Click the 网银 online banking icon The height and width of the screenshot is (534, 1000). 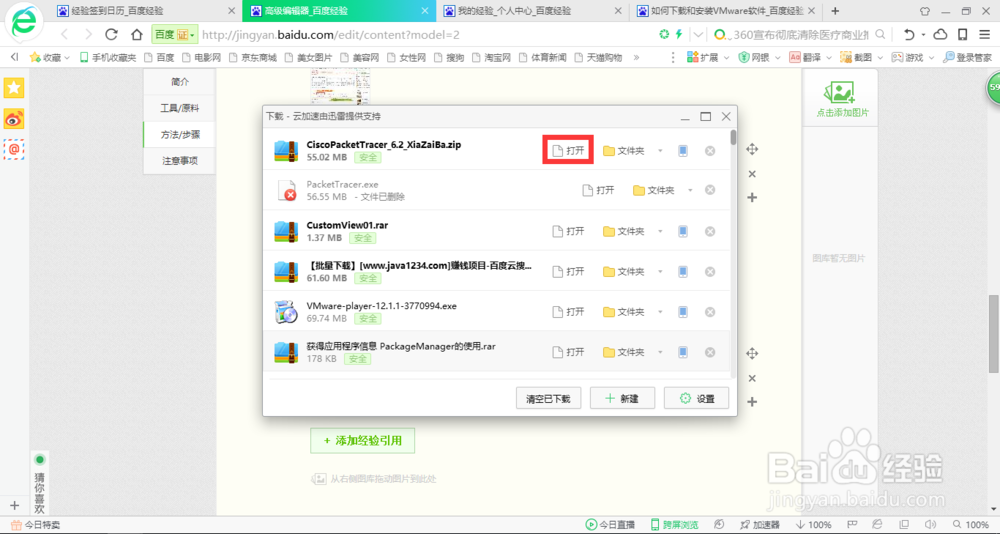744,58
